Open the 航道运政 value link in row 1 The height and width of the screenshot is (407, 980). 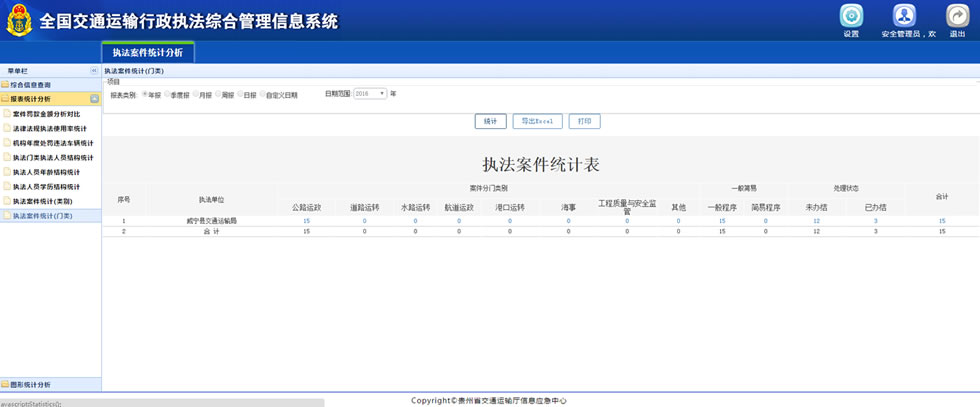tap(459, 221)
